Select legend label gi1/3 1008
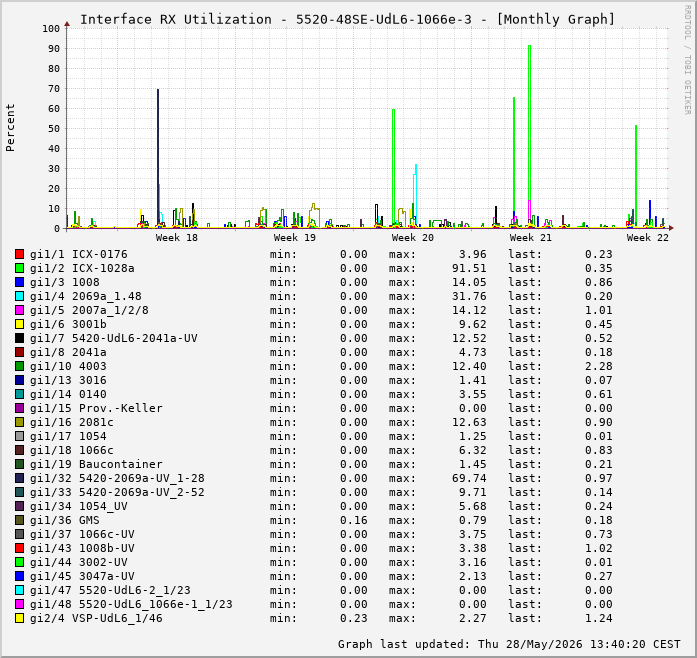The image size is (697, 658). point(65,282)
